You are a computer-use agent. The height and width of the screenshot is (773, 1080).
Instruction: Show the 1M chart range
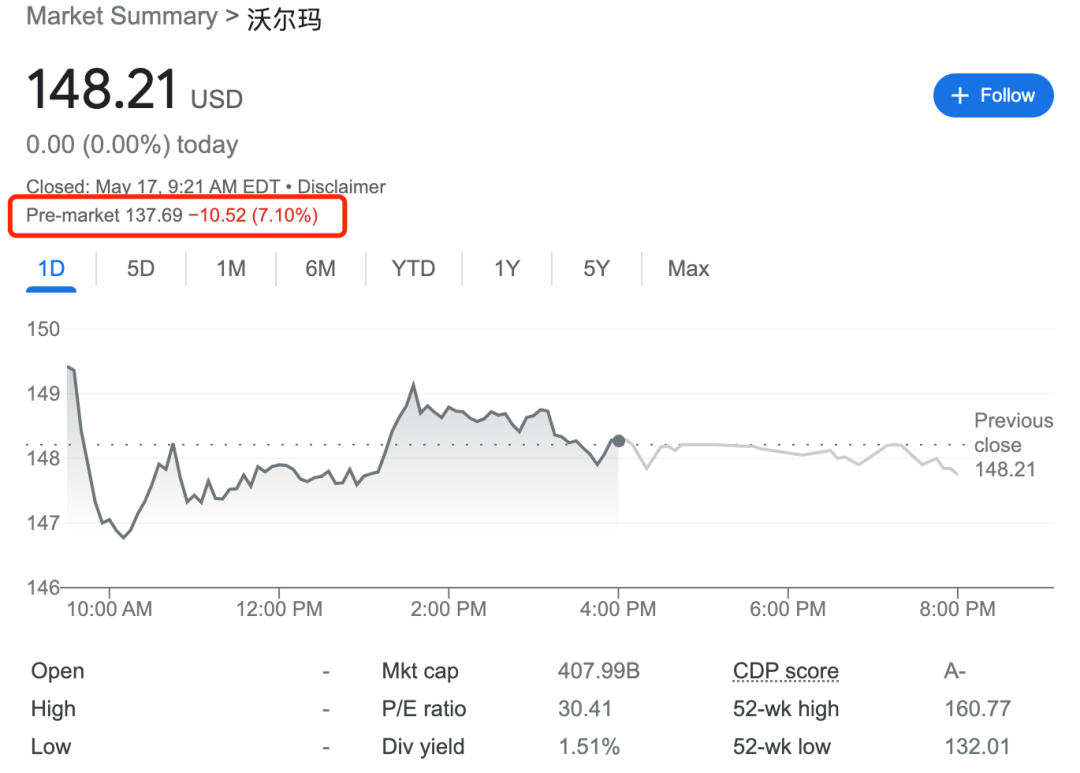click(x=231, y=268)
